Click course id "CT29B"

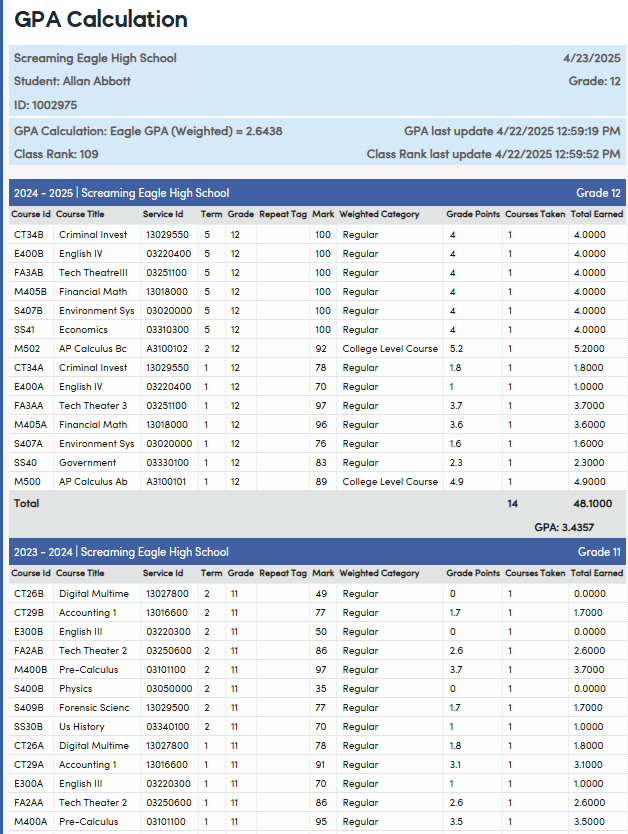[29, 613]
